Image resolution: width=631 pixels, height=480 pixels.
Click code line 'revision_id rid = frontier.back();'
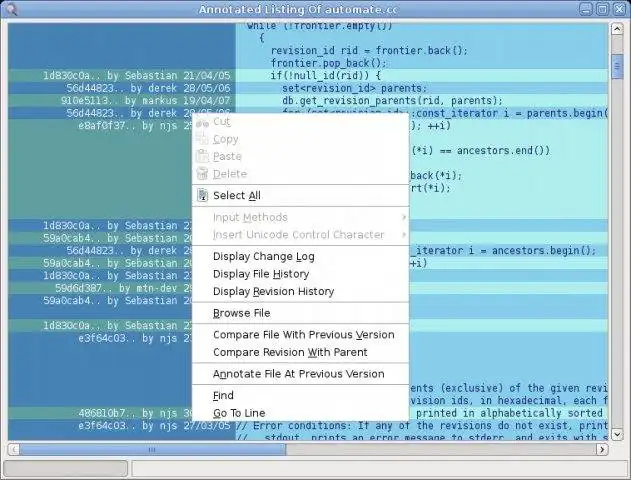pyautogui.click(x=369, y=51)
